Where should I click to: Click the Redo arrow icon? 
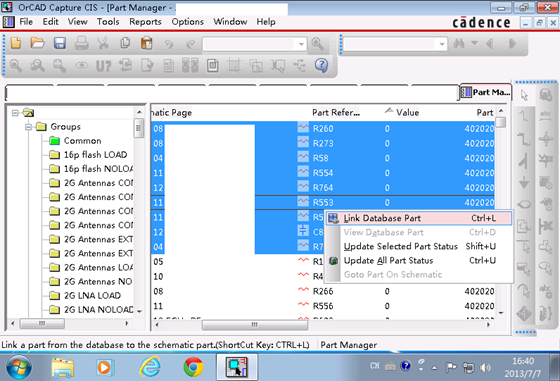190,44
